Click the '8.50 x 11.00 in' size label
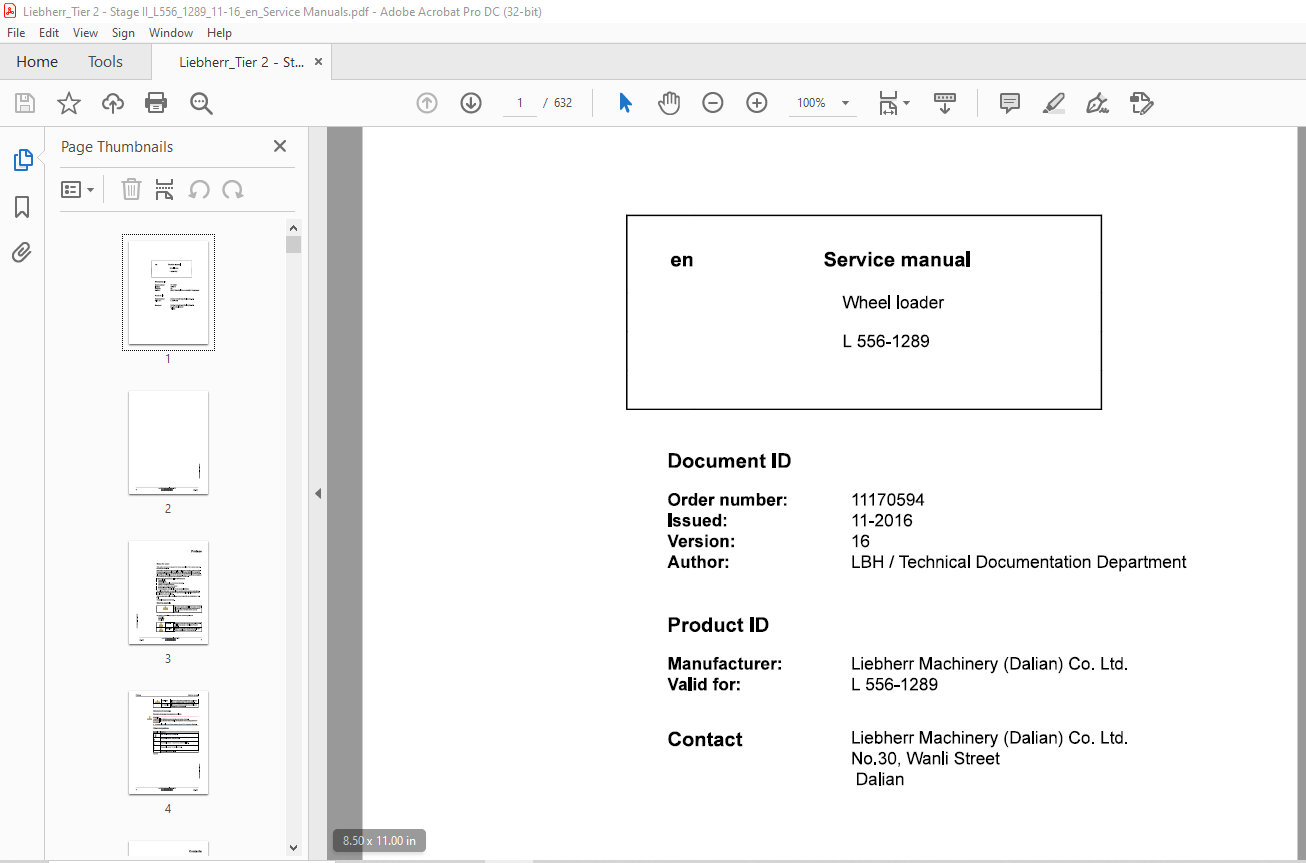 pos(379,840)
